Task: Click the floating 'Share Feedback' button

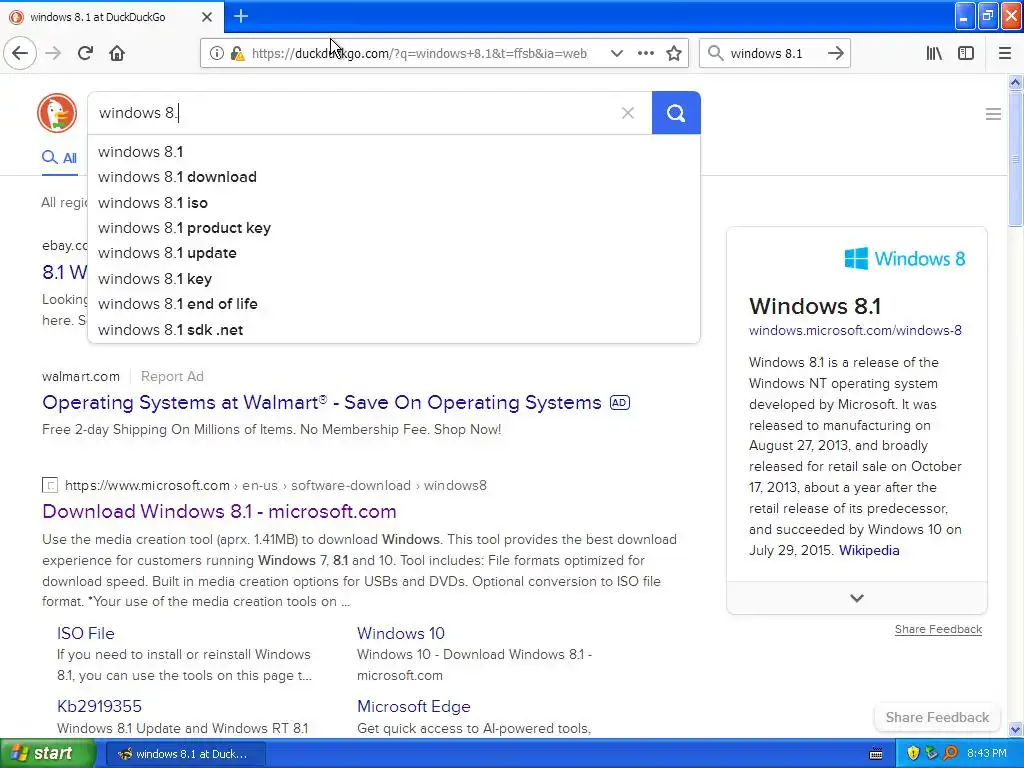Action: coord(937,718)
